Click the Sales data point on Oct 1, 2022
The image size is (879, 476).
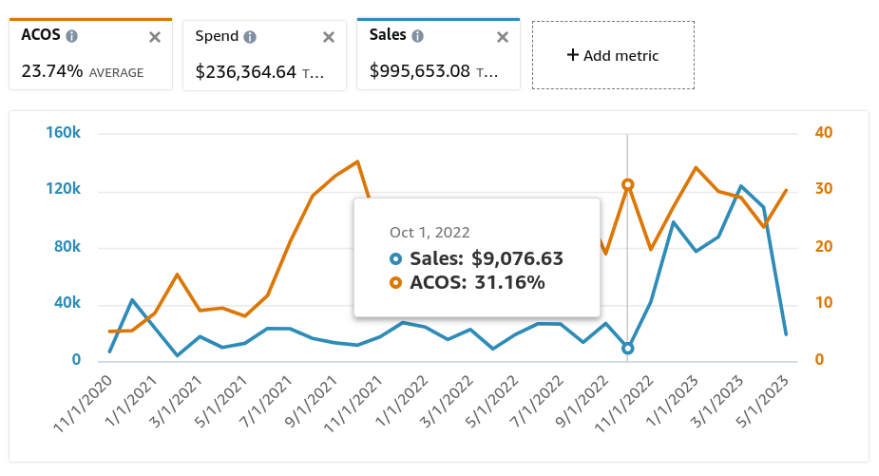(x=628, y=348)
